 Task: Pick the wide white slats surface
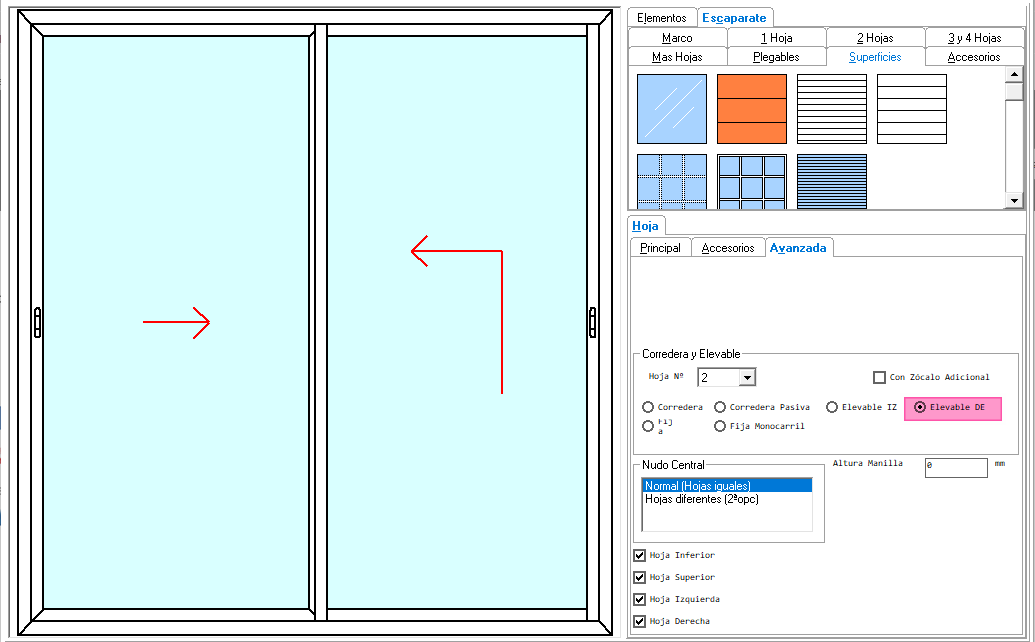pyautogui.click(x=912, y=109)
